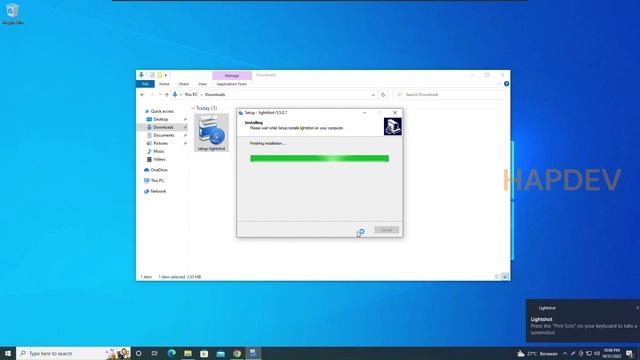Collapse the Today (1) group

193,108
